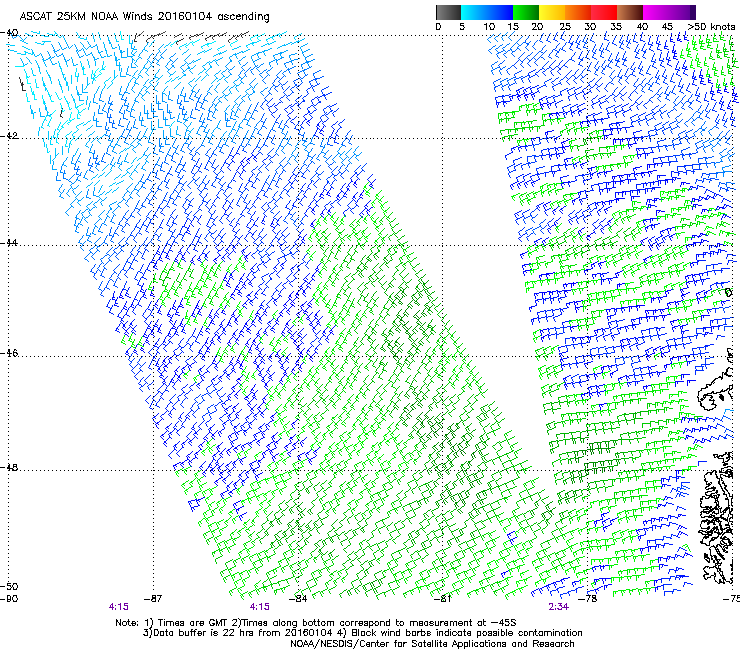This screenshot has width=740, height=650.
Task: Click the -50 latitude axis label
Action: [x=9, y=587]
